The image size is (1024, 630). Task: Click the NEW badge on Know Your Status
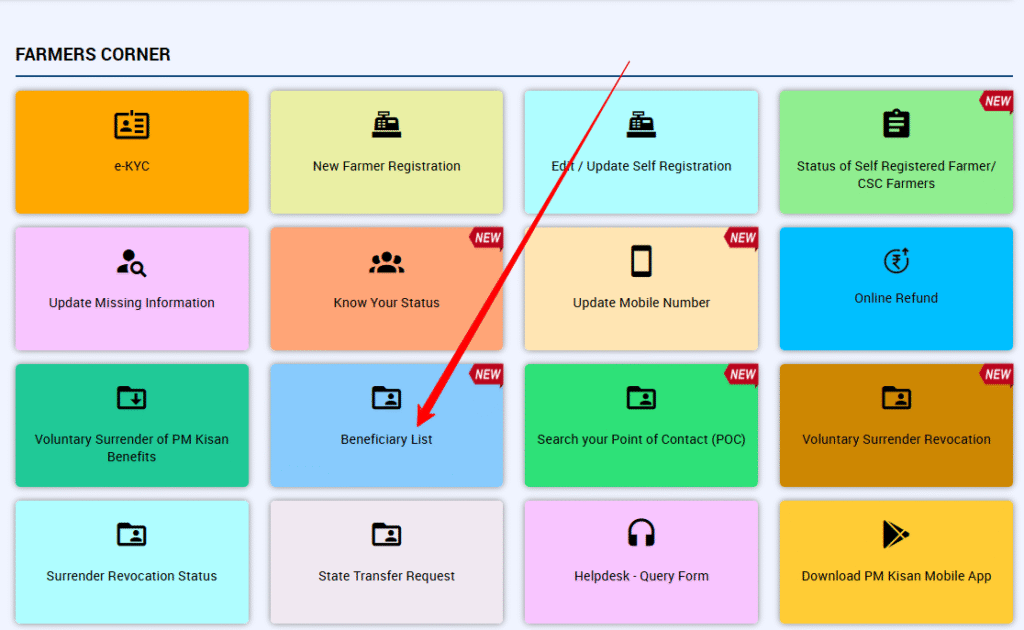[x=486, y=238]
